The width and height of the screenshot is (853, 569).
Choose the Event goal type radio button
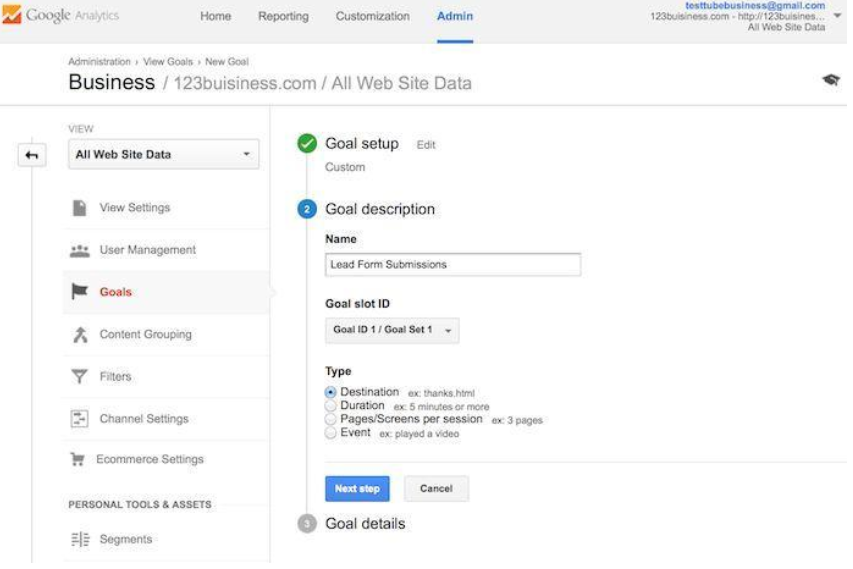click(x=331, y=433)
